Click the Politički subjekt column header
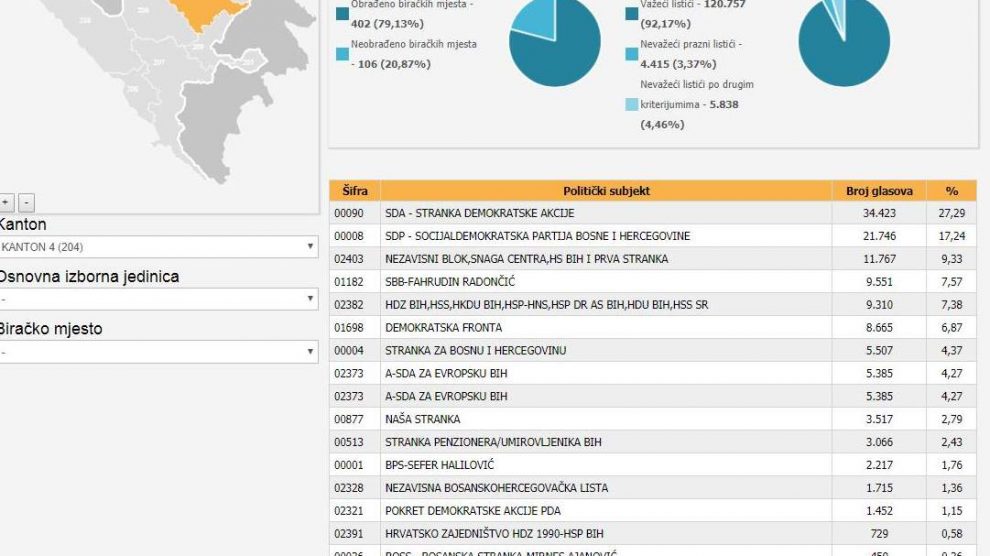The image size is (990, 556). click(606, 191)
